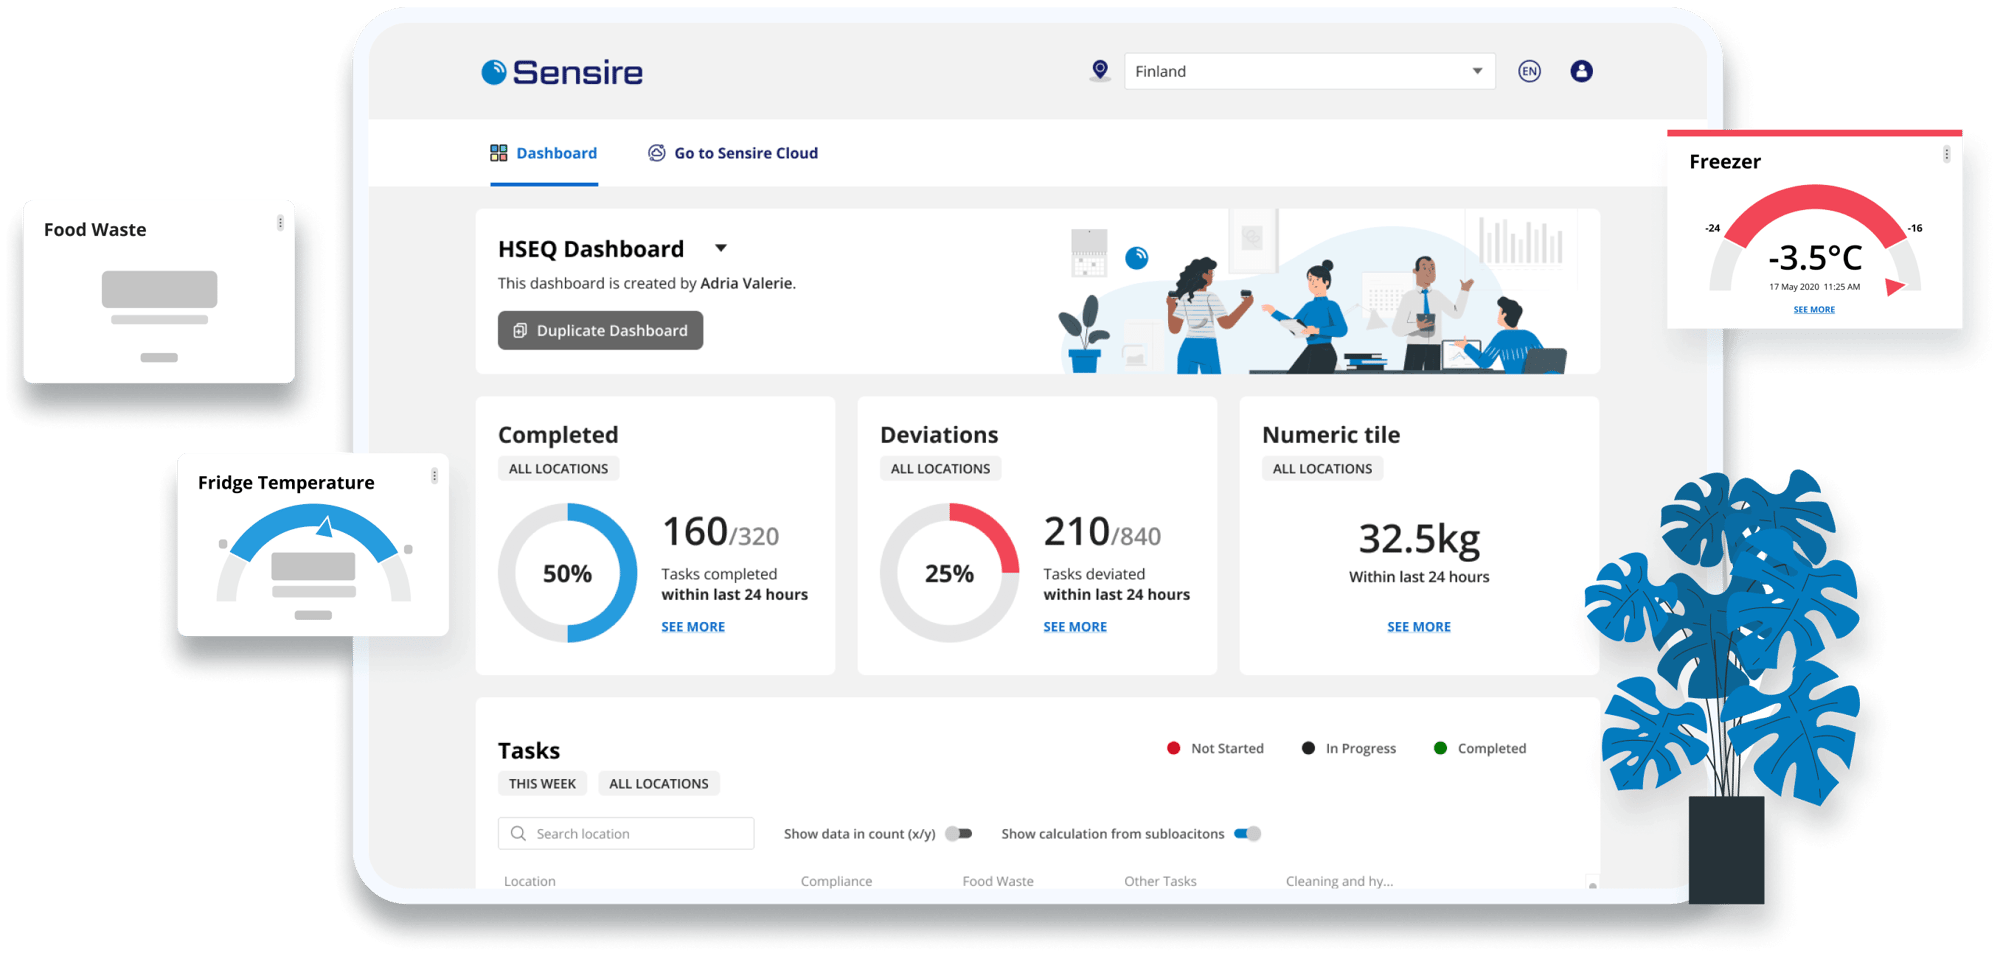
Task: Click the Food Waste column header
Action: [998, 881]
